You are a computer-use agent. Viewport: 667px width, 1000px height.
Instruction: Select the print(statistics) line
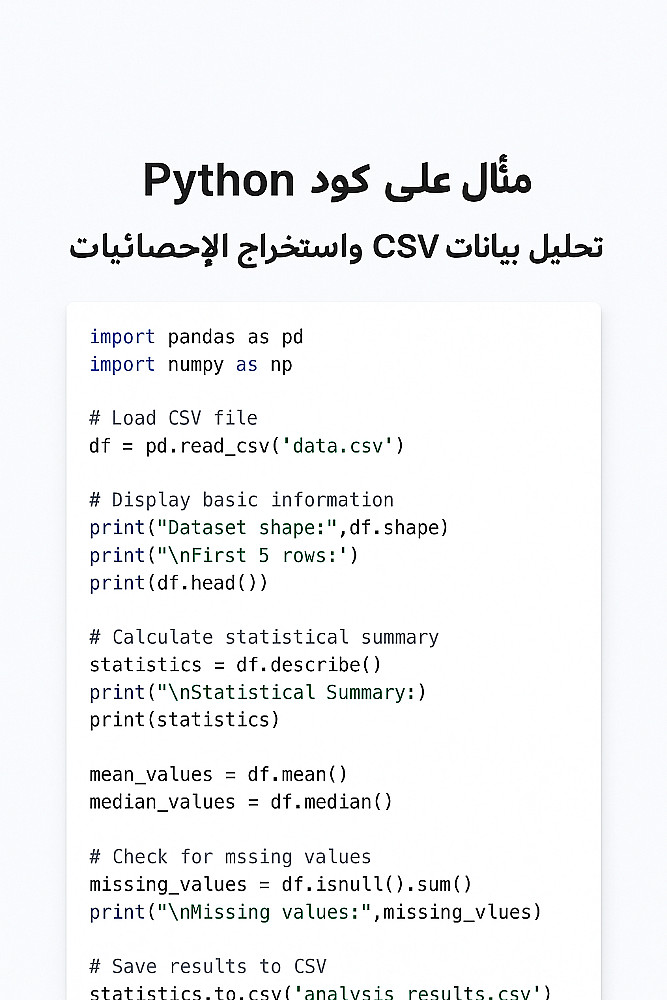coord(184,719)
